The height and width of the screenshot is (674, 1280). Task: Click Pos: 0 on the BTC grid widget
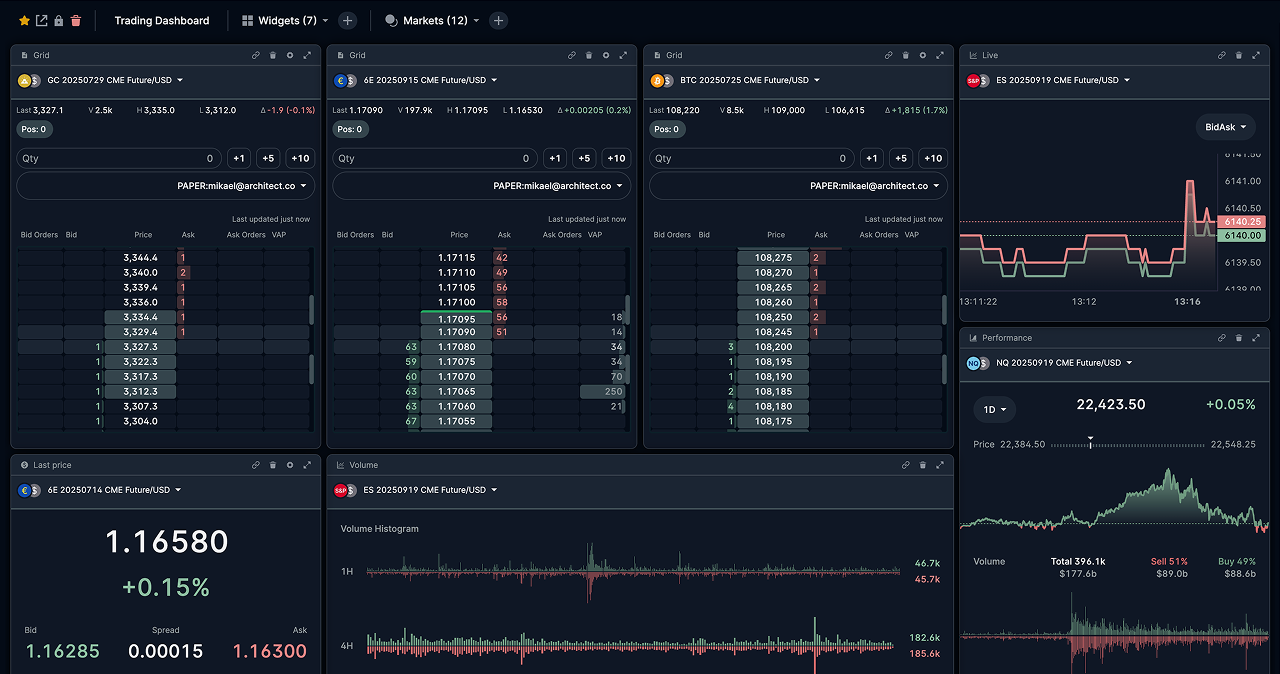click(x=666, y=129)
